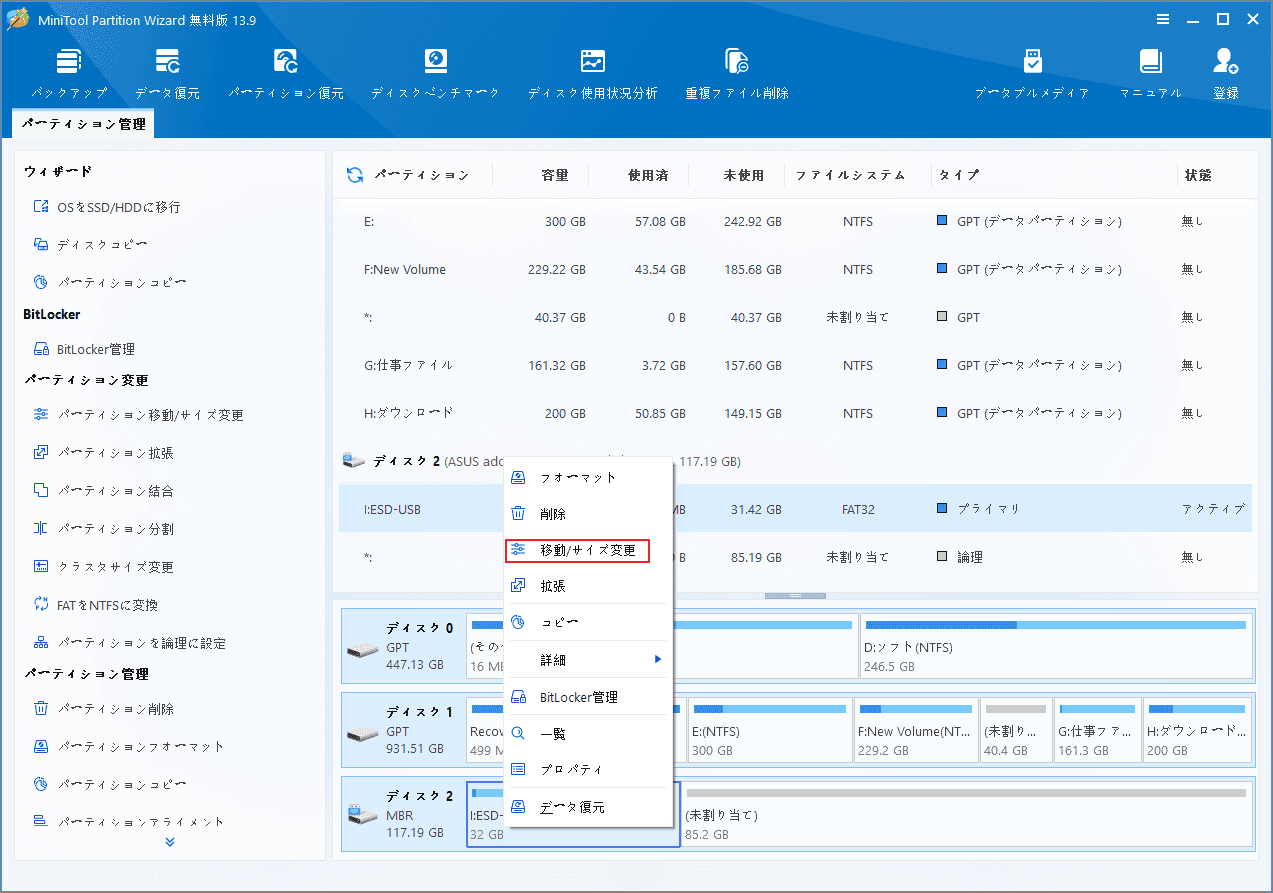This screenshot has height=893, width=1273.
Task: Click the ディスク 0 disk icon in the map
Action: coord(362,650)
